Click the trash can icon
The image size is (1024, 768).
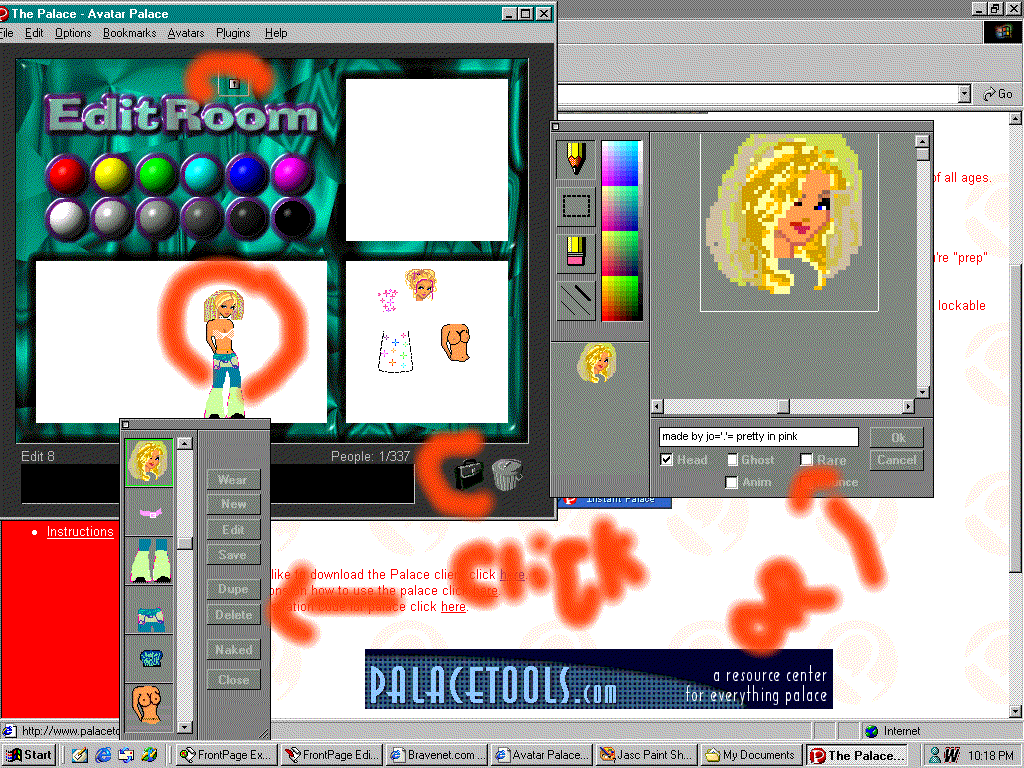pyautogui.click(x=507, y=473)
